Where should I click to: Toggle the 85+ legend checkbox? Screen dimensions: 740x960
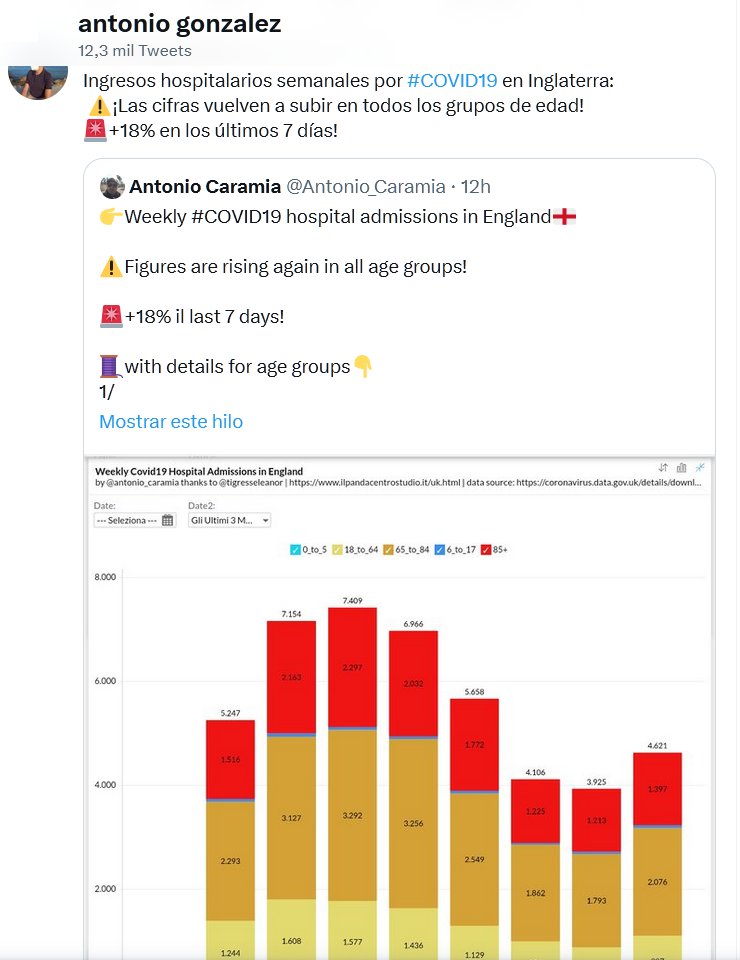[x=487, y=550]
